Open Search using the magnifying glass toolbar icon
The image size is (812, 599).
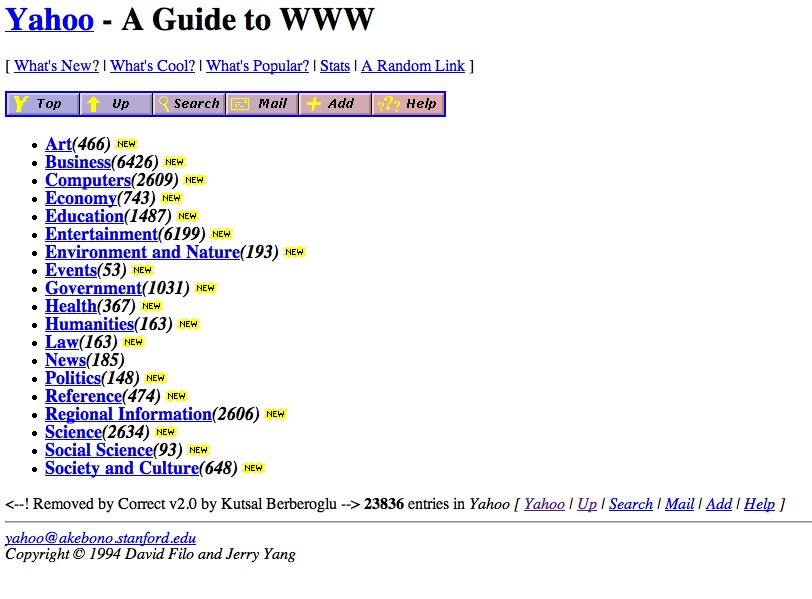click(188, 103)
